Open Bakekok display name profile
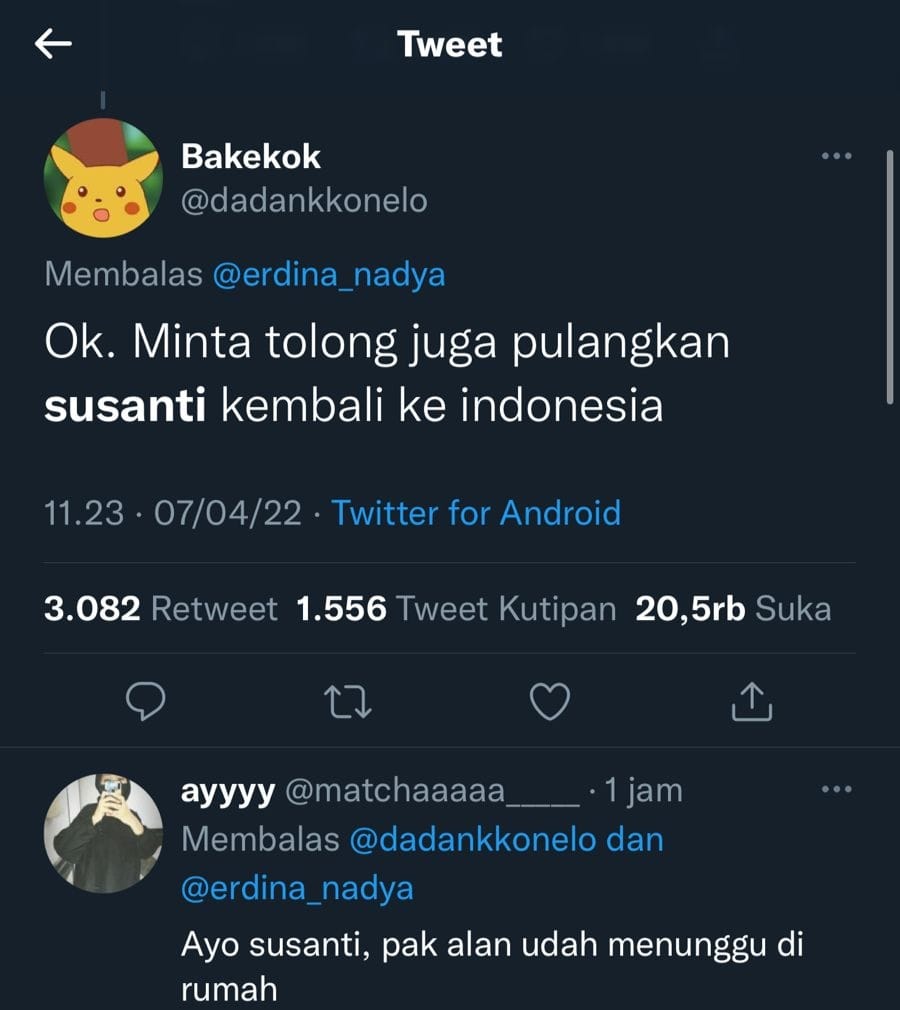 point(251,156)
